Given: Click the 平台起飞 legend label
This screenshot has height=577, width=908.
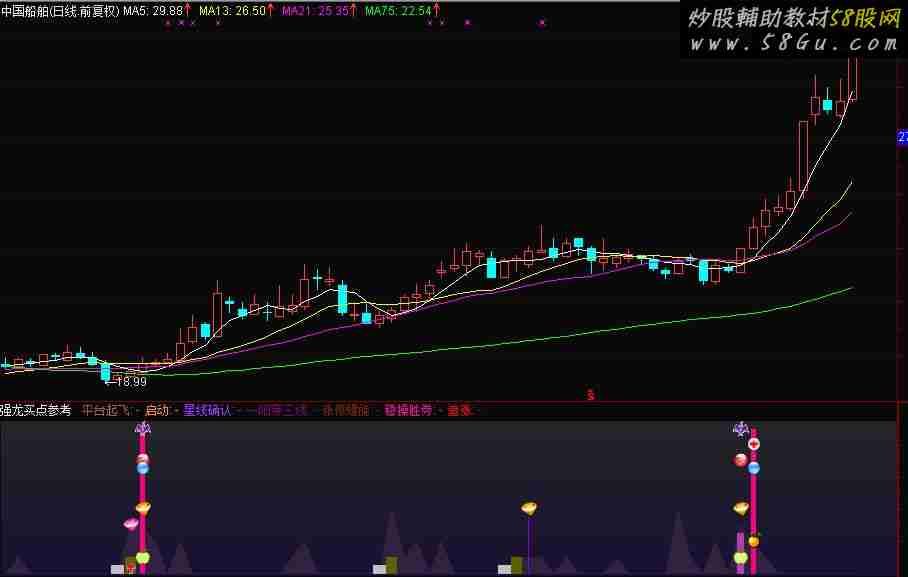Looking at the screenshot, I should pos(106,410).
